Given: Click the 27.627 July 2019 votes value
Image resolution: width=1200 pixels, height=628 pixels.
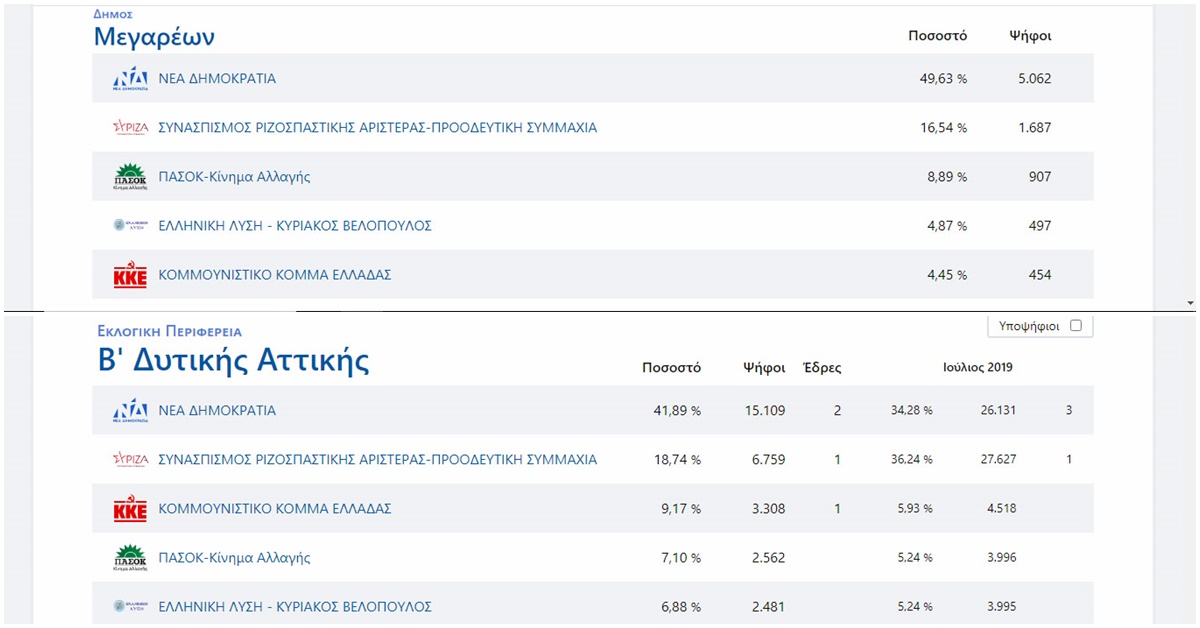Looking at the screenshot, I should (997, 459).
